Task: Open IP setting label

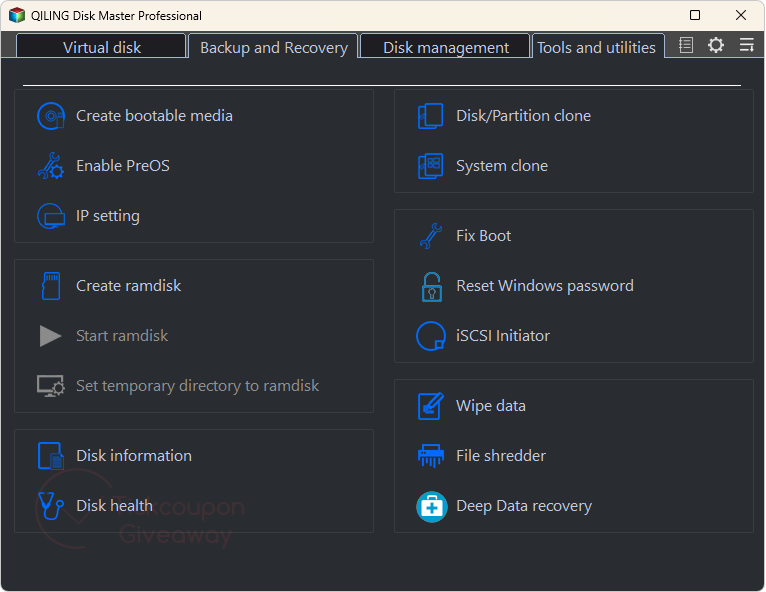Action: [108, 216]
